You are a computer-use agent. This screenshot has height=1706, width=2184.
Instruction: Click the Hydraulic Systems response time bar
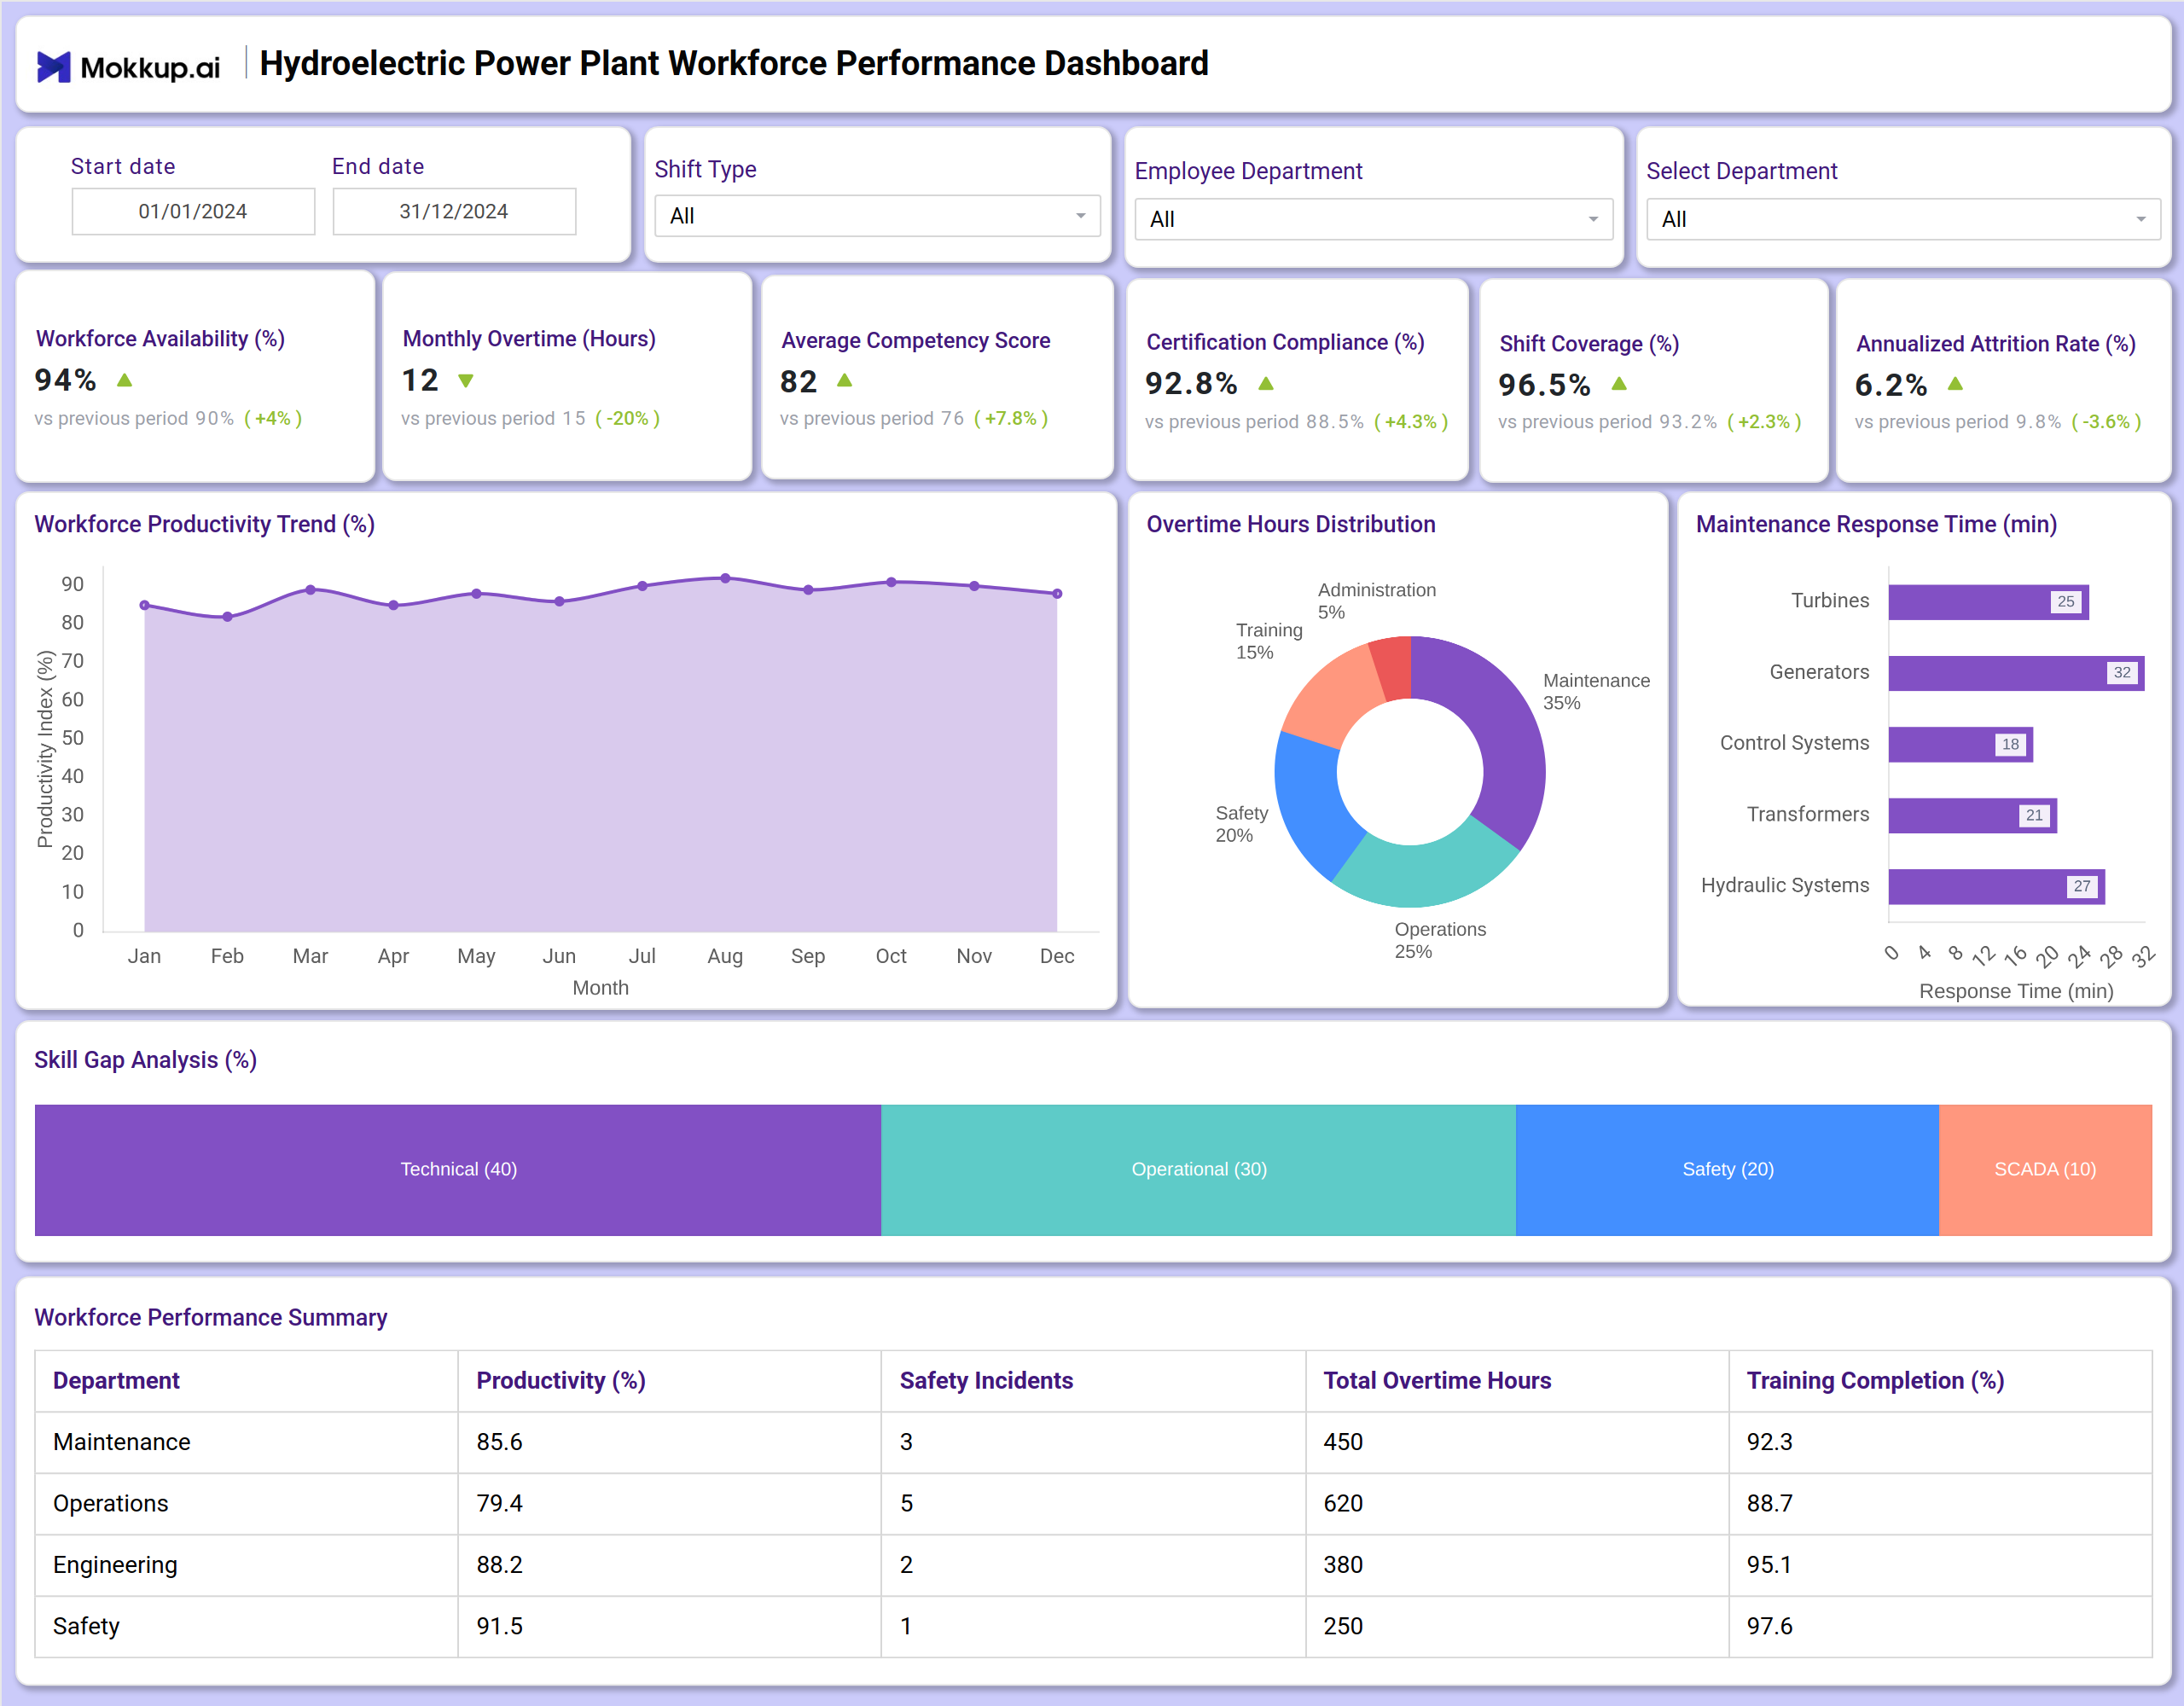pos(1996,886)
